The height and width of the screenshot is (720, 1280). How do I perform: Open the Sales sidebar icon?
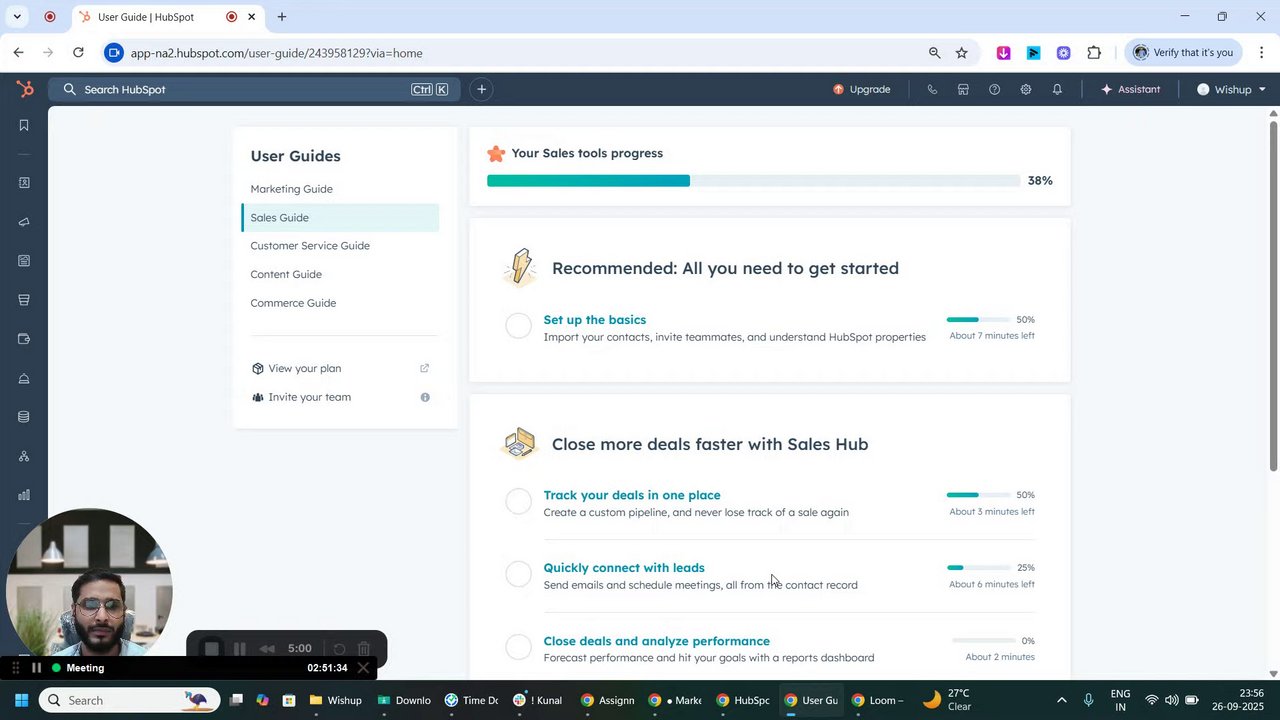[x=24, y=300]
